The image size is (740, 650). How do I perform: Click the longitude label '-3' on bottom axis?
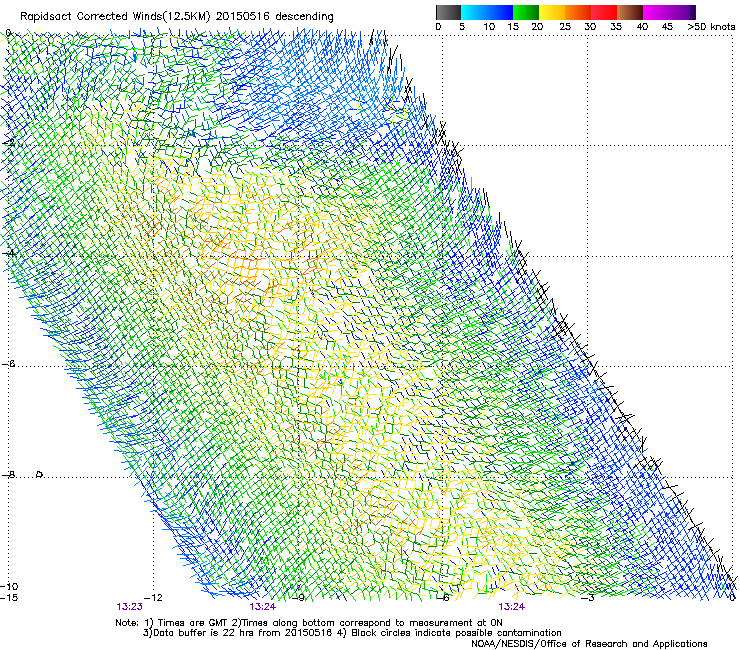point(589,598)
